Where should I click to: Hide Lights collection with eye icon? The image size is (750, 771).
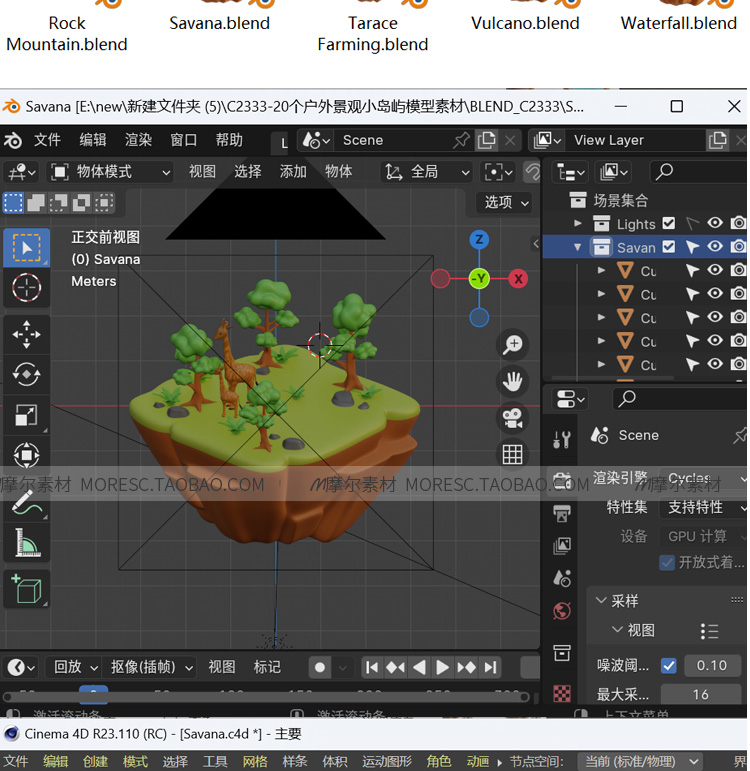tap(715, 223)
